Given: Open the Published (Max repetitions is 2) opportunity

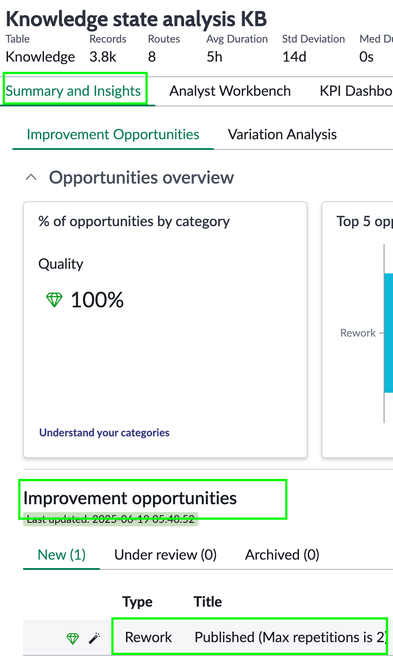Looking at the screenshot, I should point(290,637).
